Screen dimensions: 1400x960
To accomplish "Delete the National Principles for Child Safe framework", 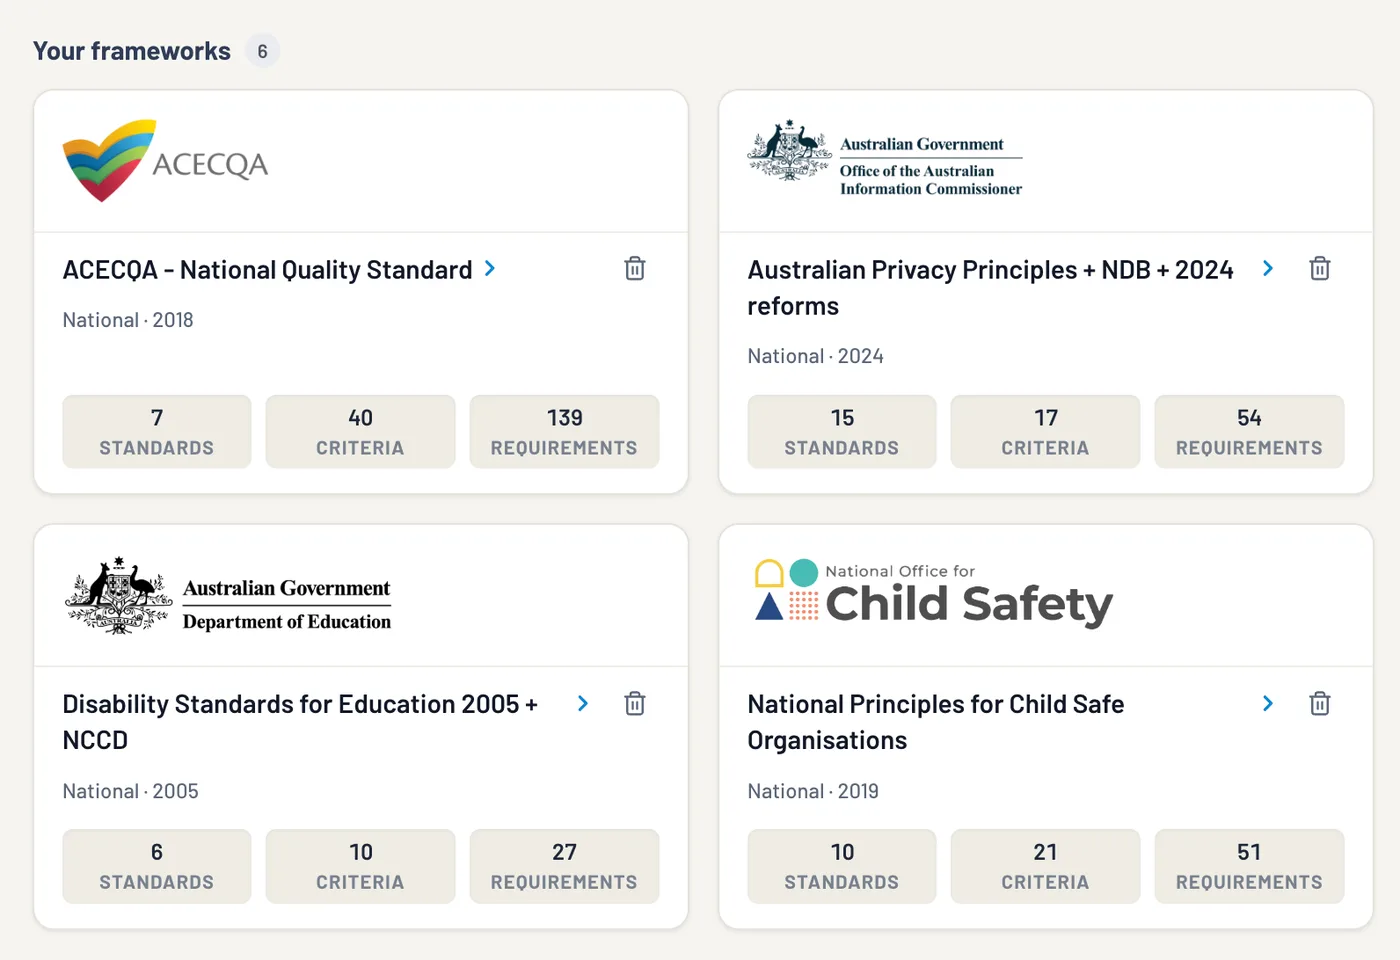I will coord(1320,704).
